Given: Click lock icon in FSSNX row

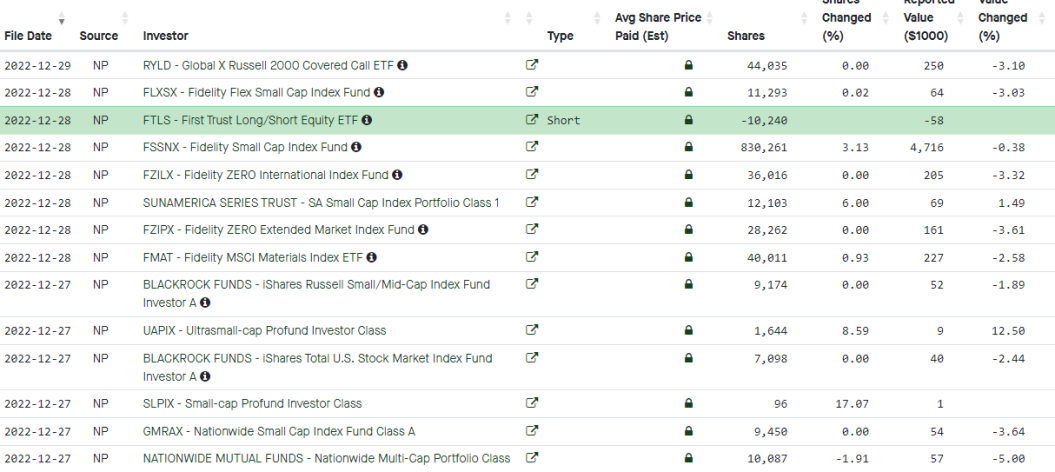Looking at the screenshot, I should (x=688, y=147).
